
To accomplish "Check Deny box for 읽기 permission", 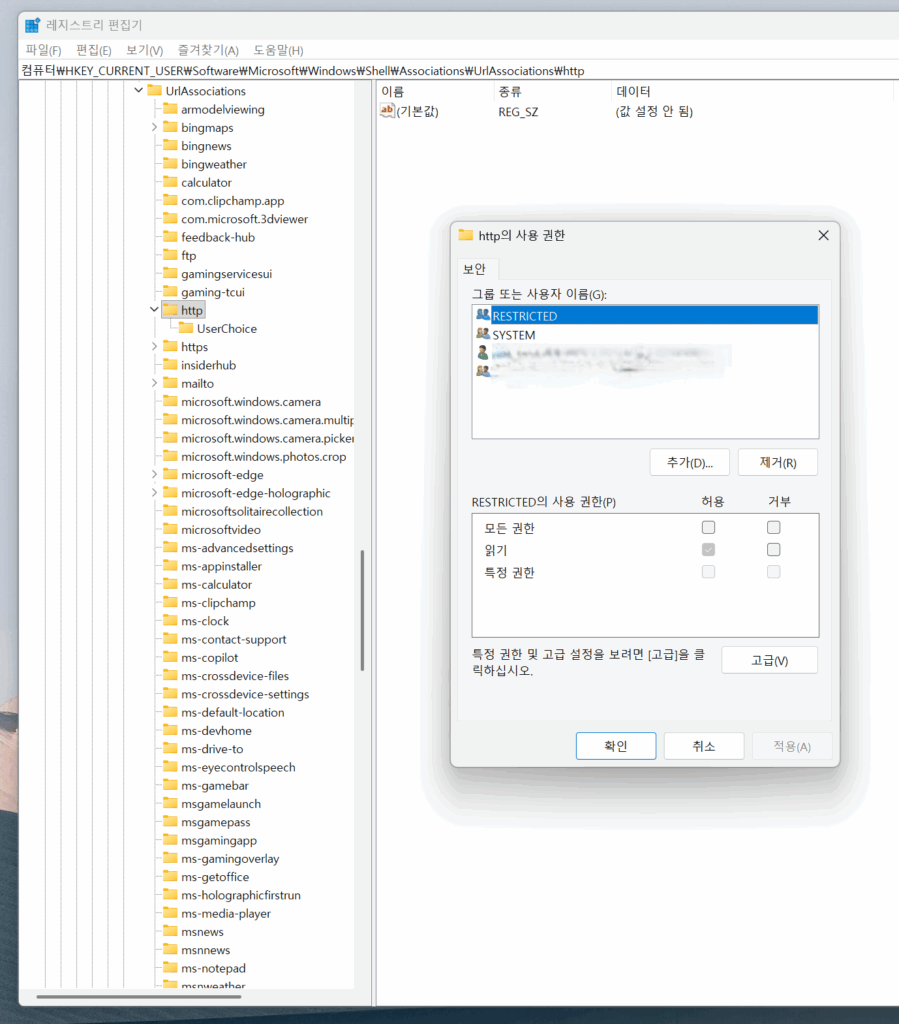I will coord(773,549).
